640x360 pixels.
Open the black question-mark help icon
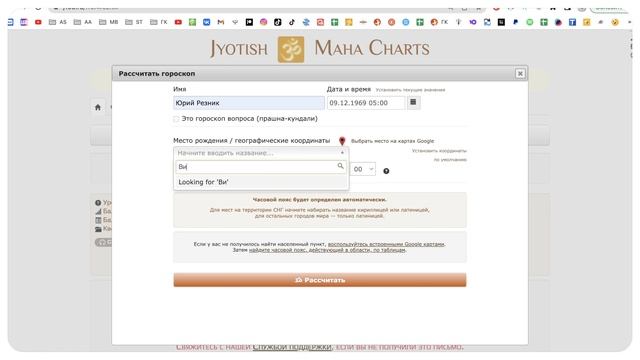[x=386, y=171]
